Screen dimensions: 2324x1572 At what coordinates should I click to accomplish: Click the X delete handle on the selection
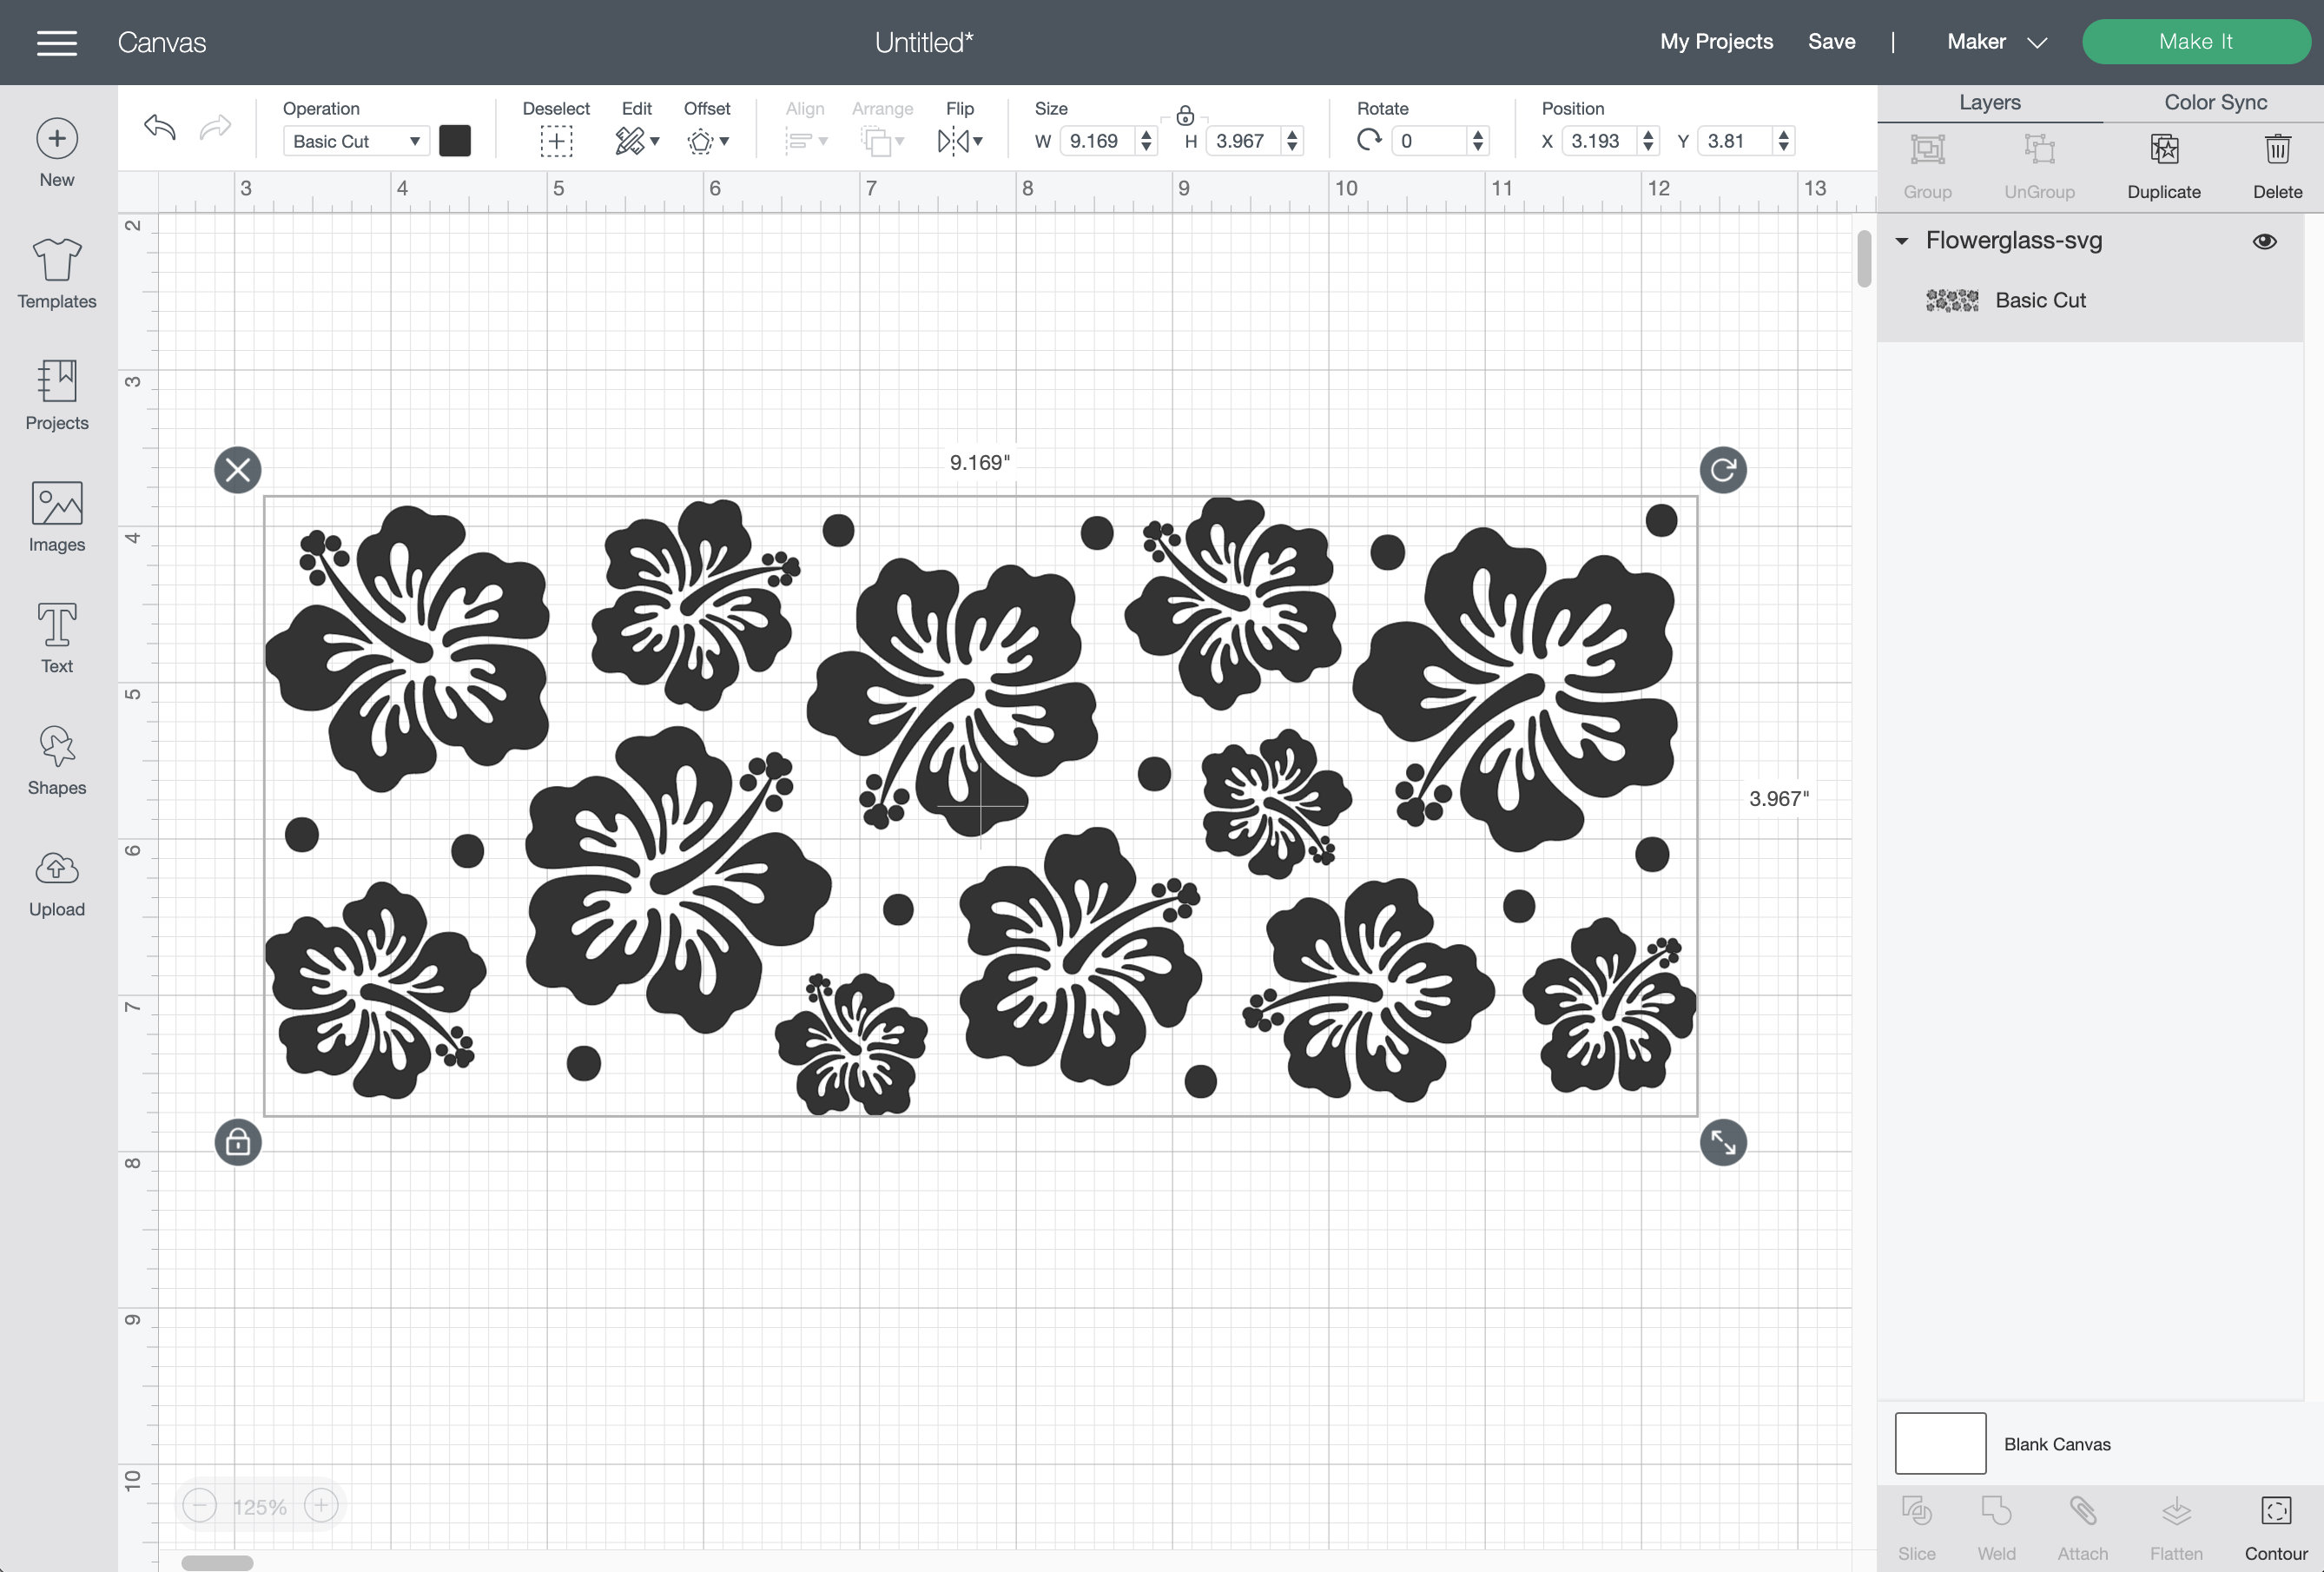(238, 470)
